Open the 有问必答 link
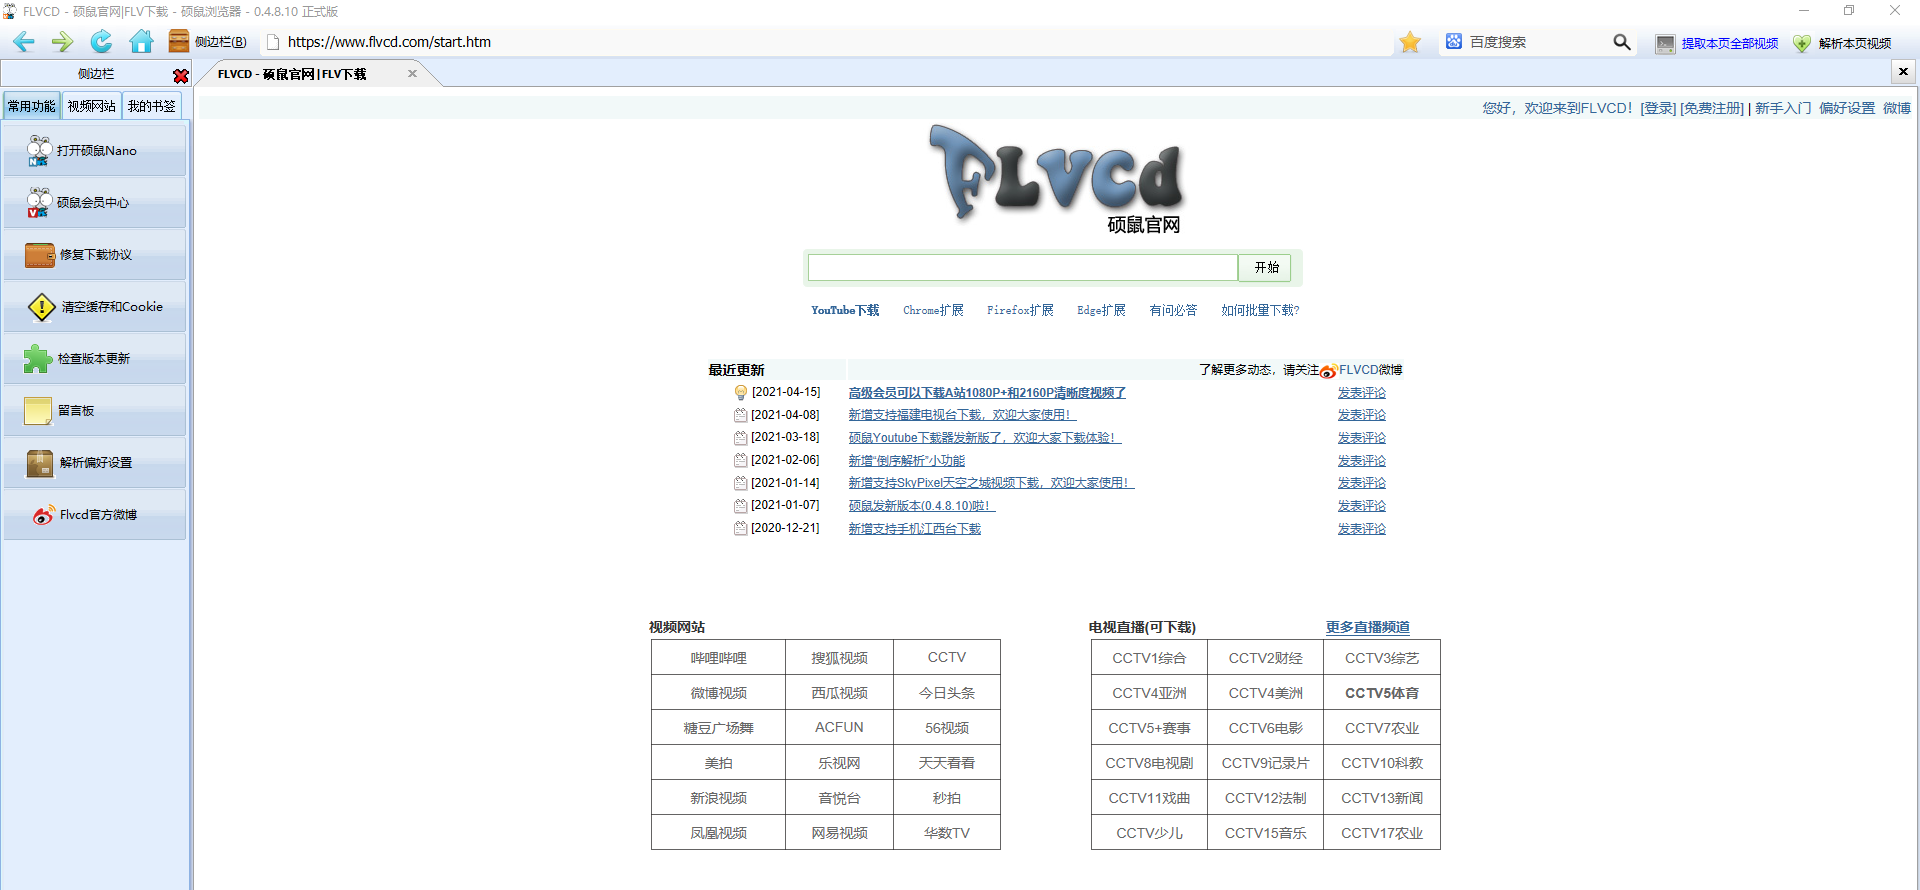This screenshot has width=1920, height=890. [1173, 311]
